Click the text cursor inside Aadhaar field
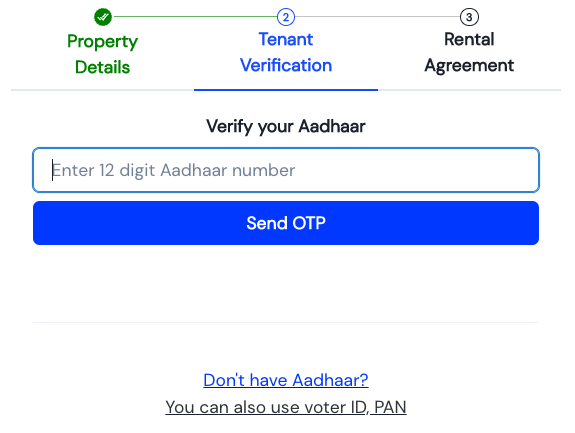575x433 pixels. 52,170
